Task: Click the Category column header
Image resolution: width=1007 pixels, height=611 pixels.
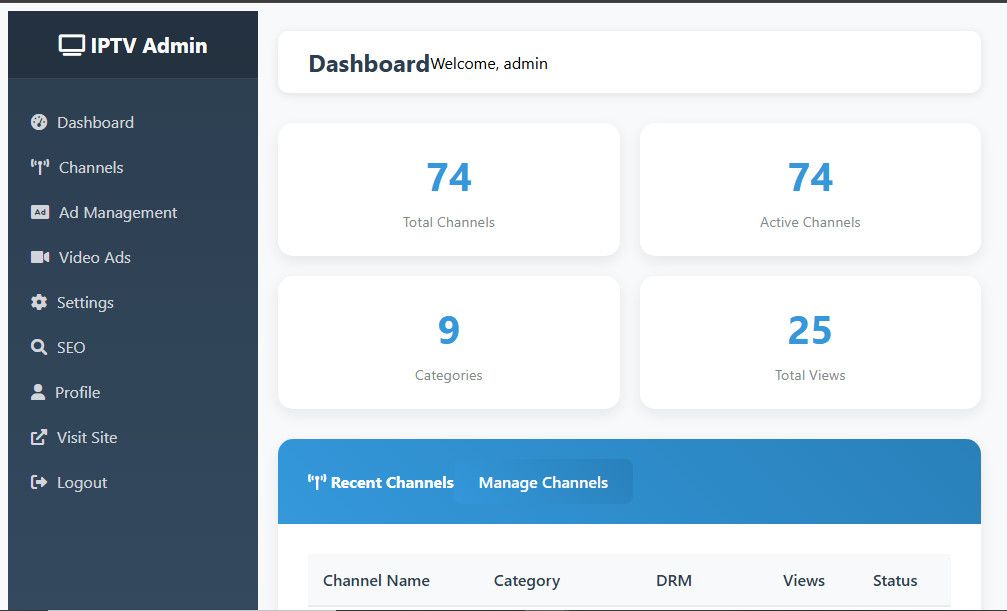Action: pyautogui.click(x=526, y=580)
